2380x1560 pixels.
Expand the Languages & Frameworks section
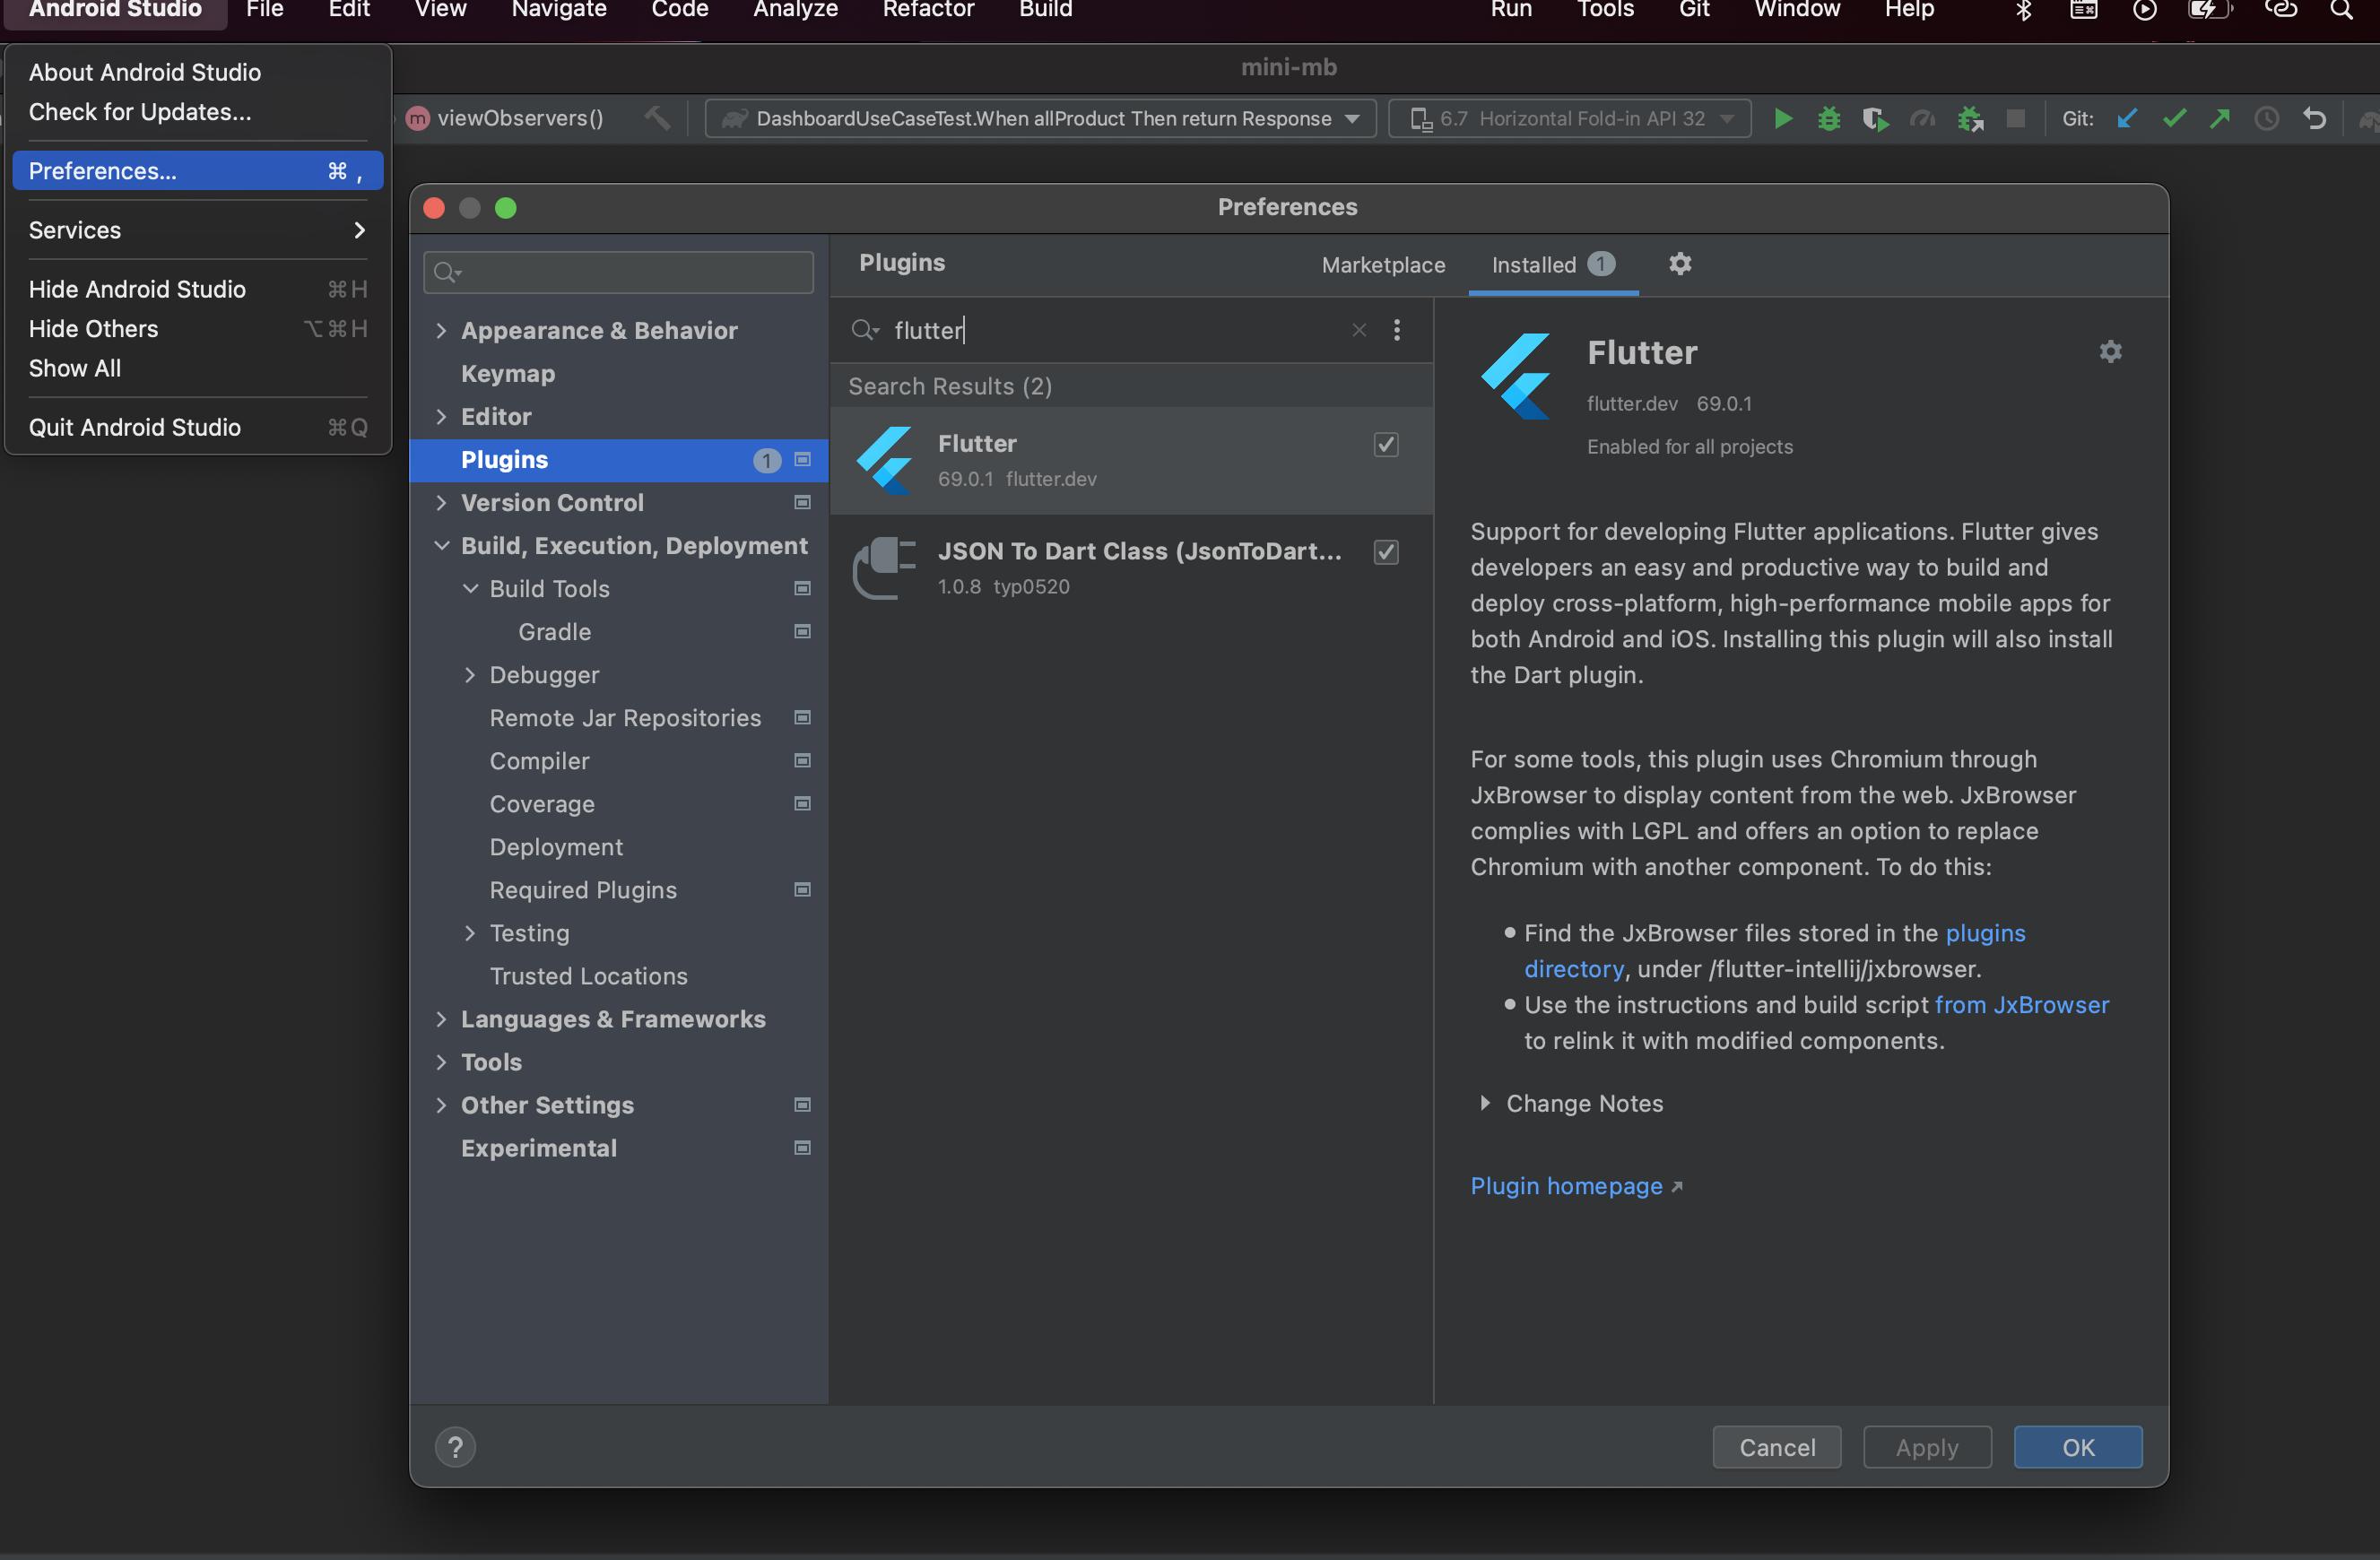[x=439, y=1018]
